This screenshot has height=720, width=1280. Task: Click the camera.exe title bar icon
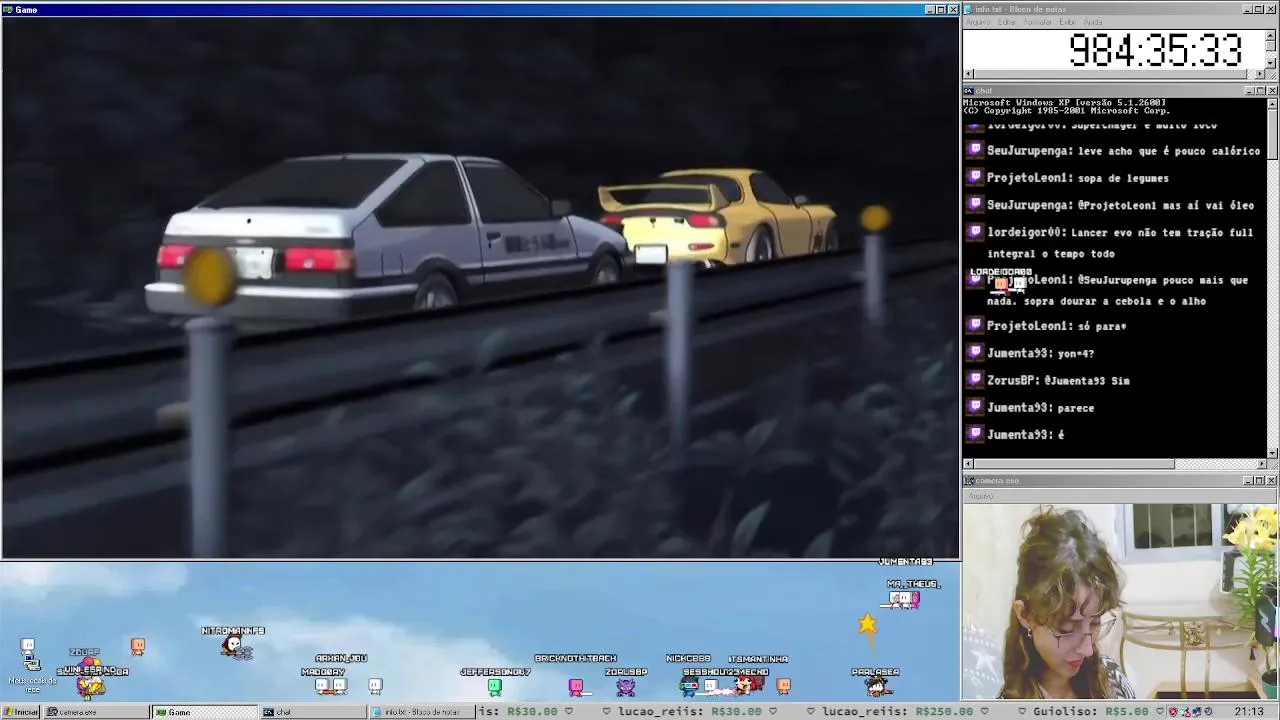coord(969,481)
